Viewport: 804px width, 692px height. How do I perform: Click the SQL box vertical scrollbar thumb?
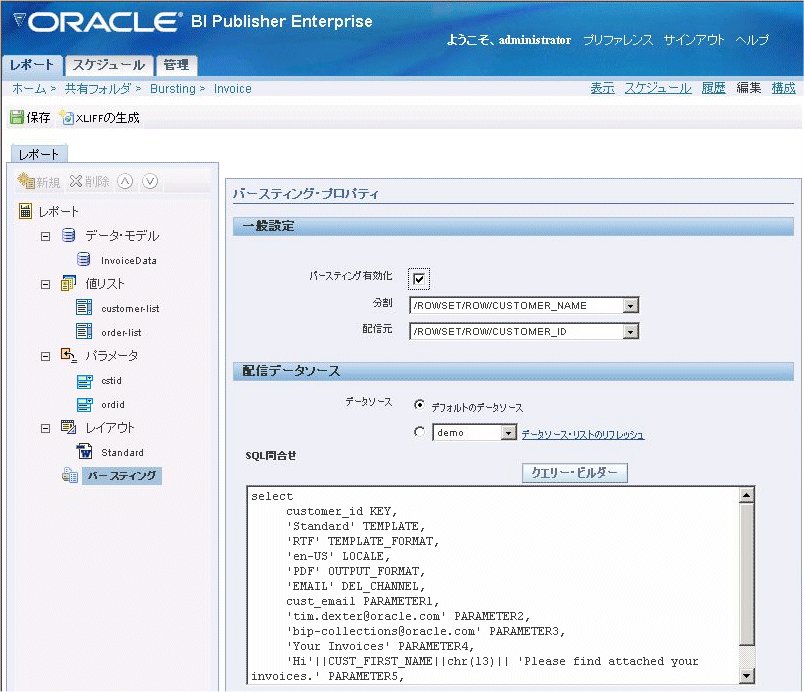[x=747, y=574]
